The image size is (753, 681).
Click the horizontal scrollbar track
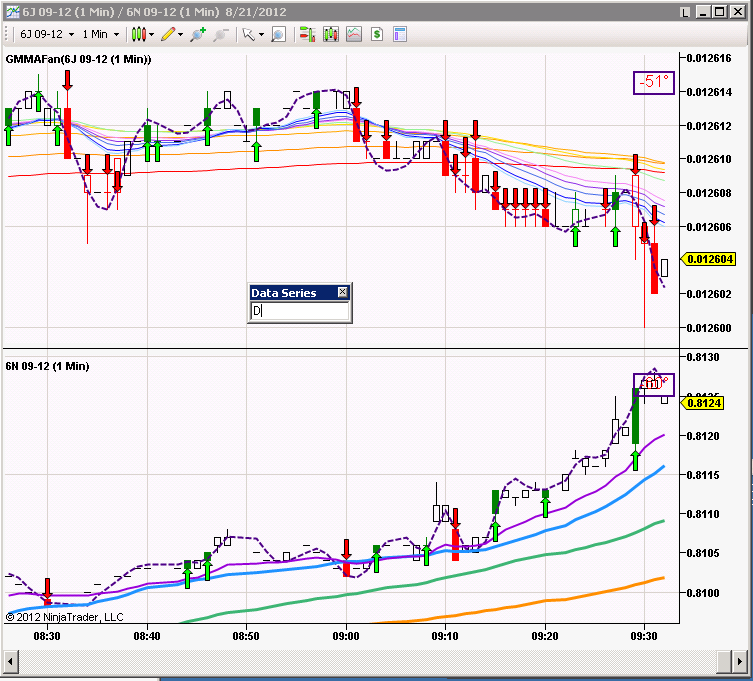[367, 662]
